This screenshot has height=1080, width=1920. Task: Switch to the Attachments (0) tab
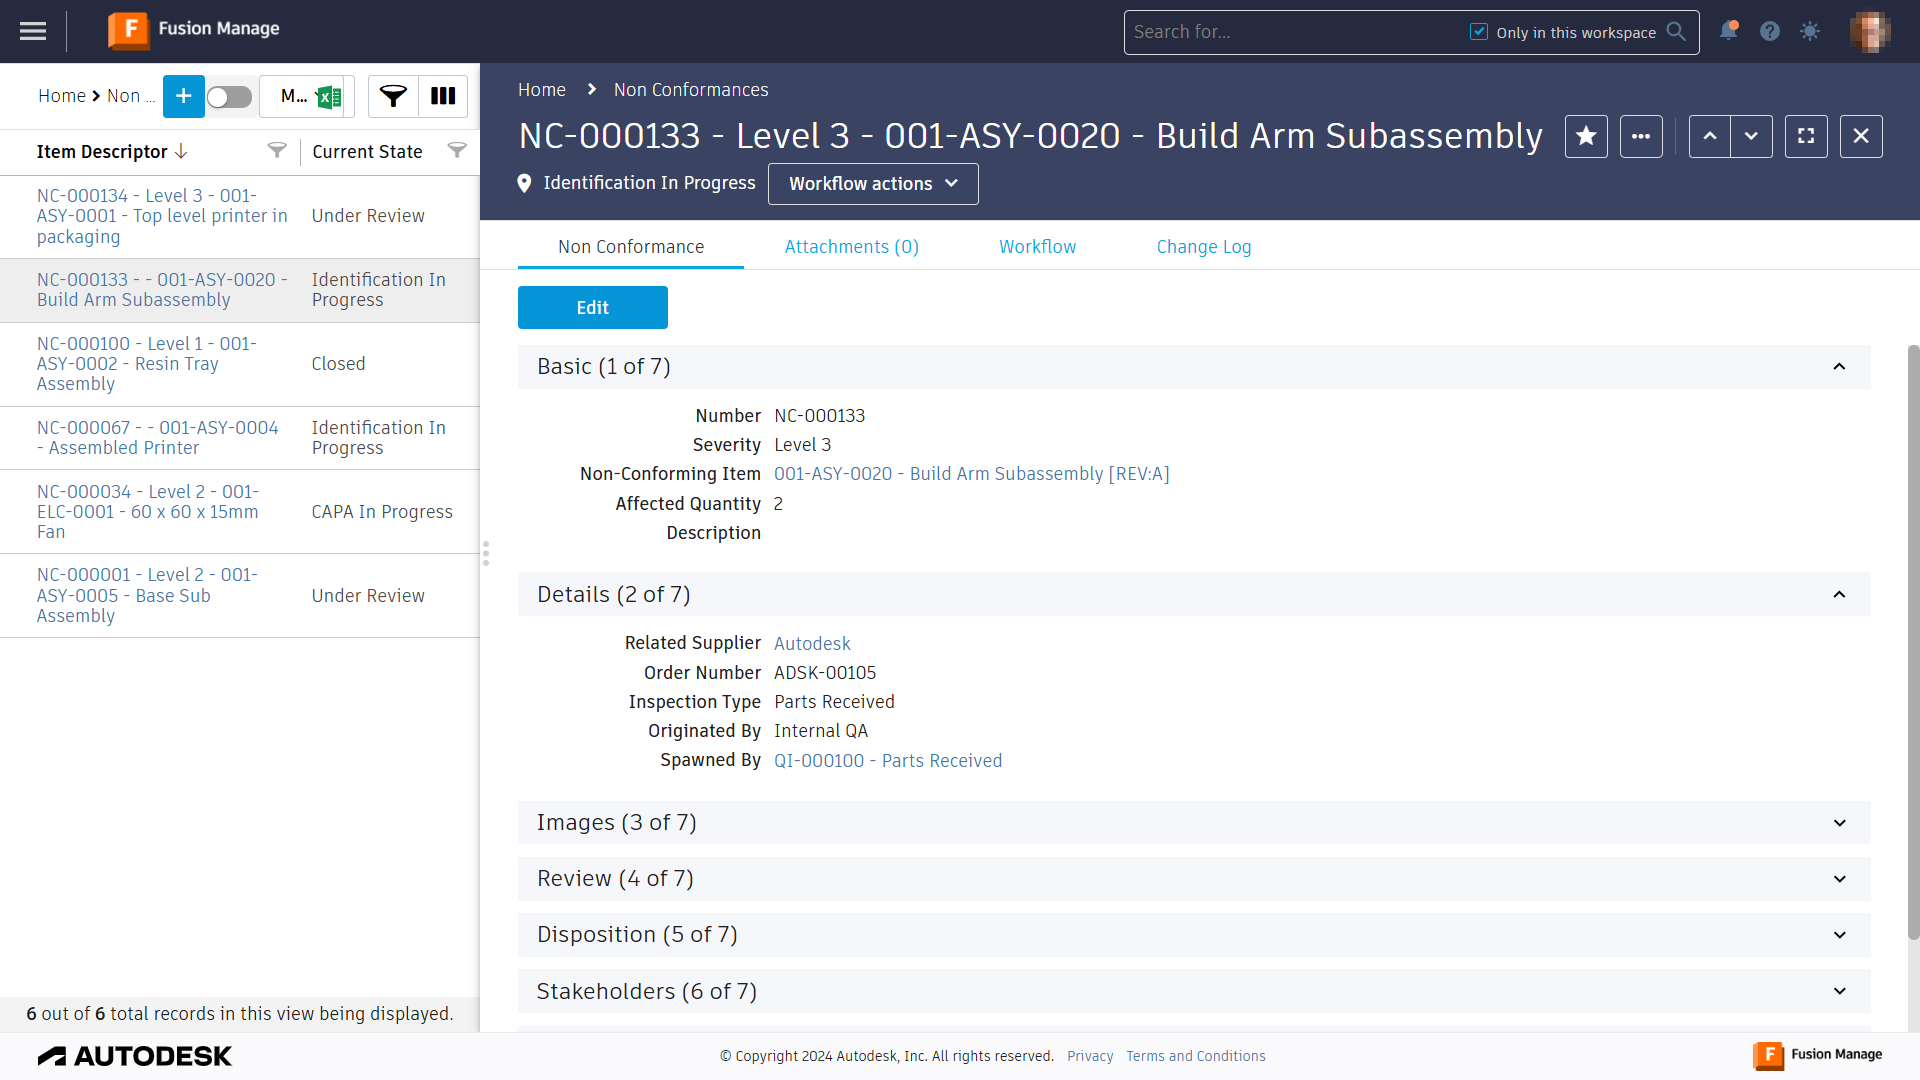coord(851,247)
